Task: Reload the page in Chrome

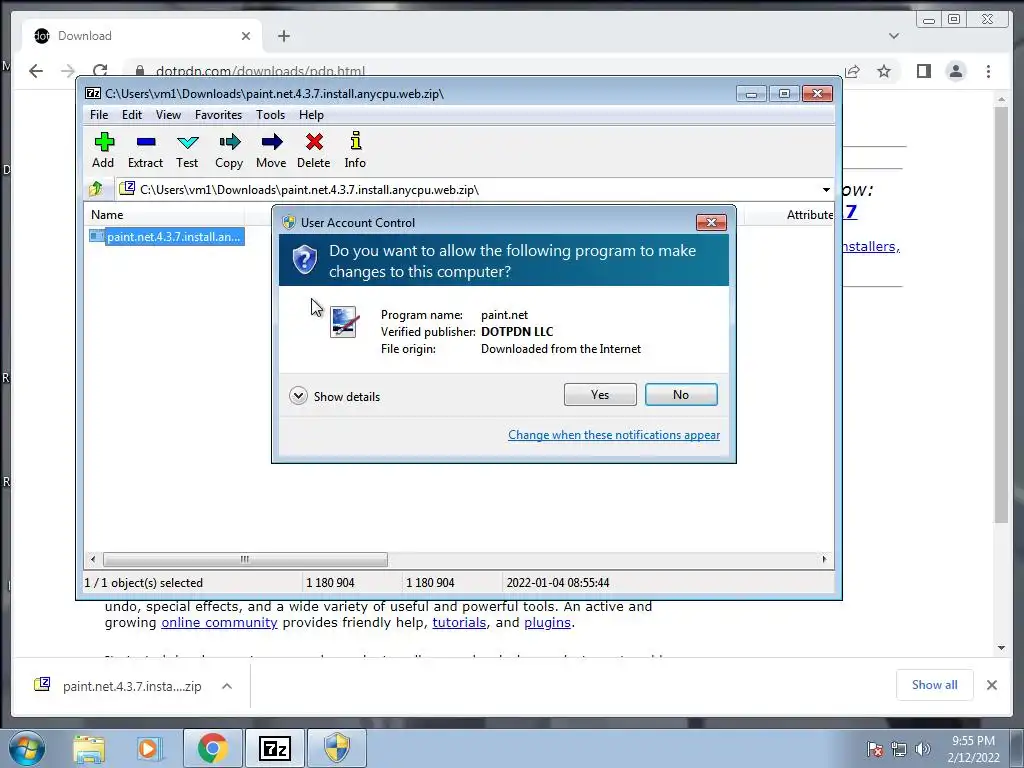Action: click(100, 71)
